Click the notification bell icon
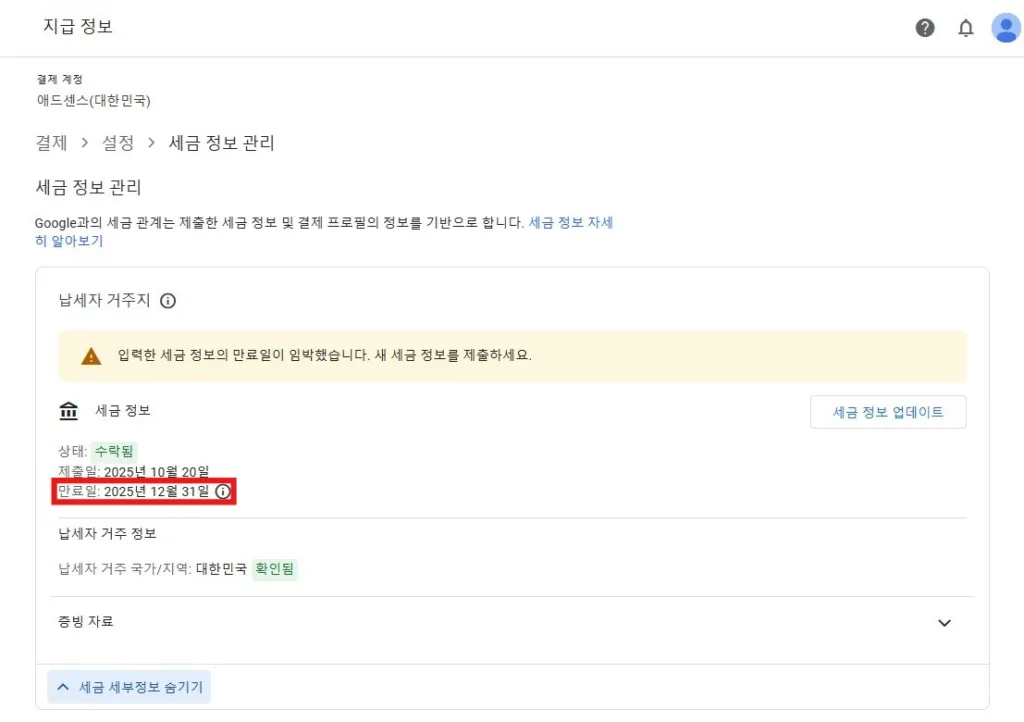Viewport: 1024px width, 722px height. point(966,27)
